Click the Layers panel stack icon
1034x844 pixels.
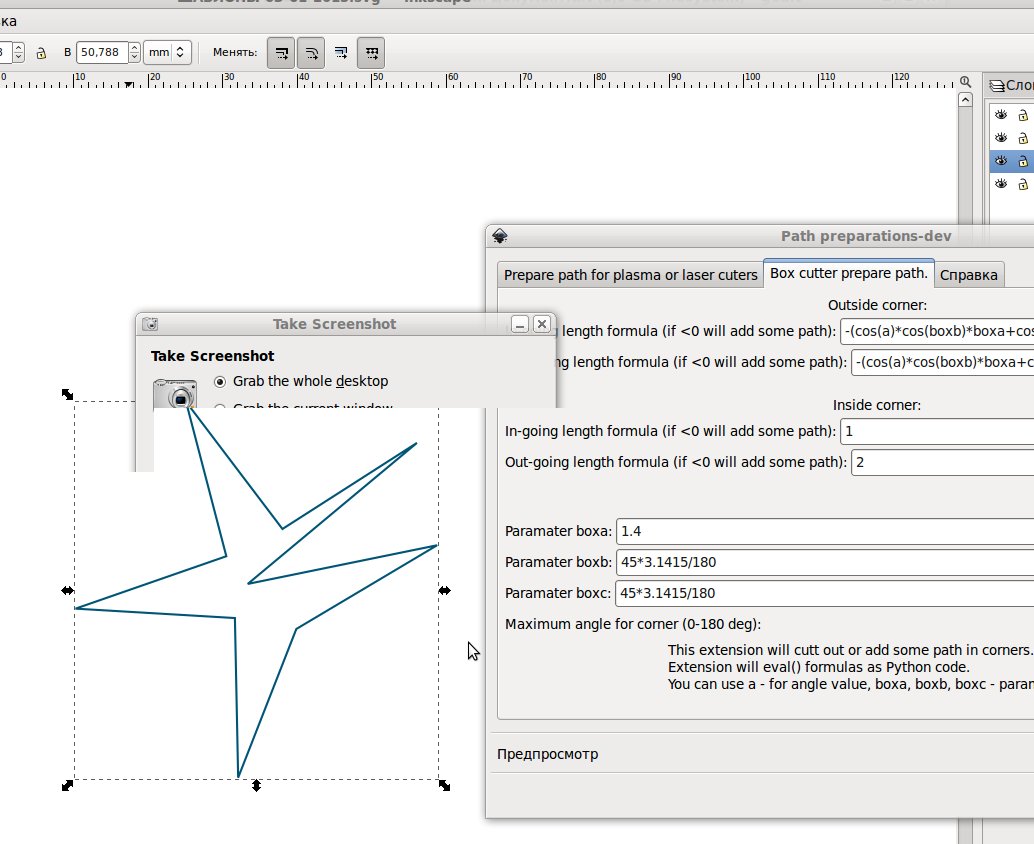coord(996,86)
